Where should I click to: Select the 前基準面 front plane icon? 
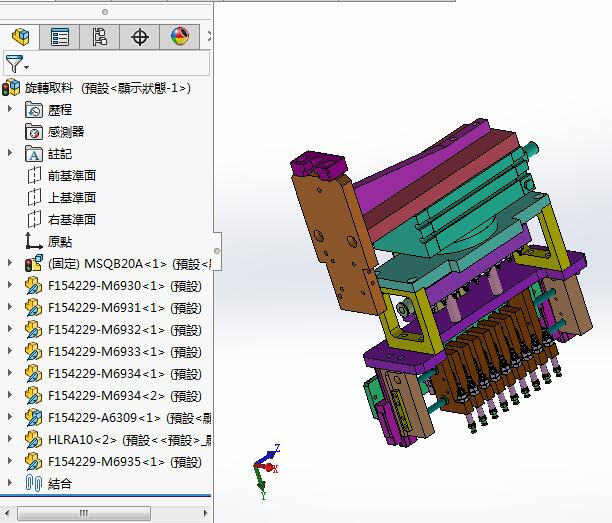[34, 176]
